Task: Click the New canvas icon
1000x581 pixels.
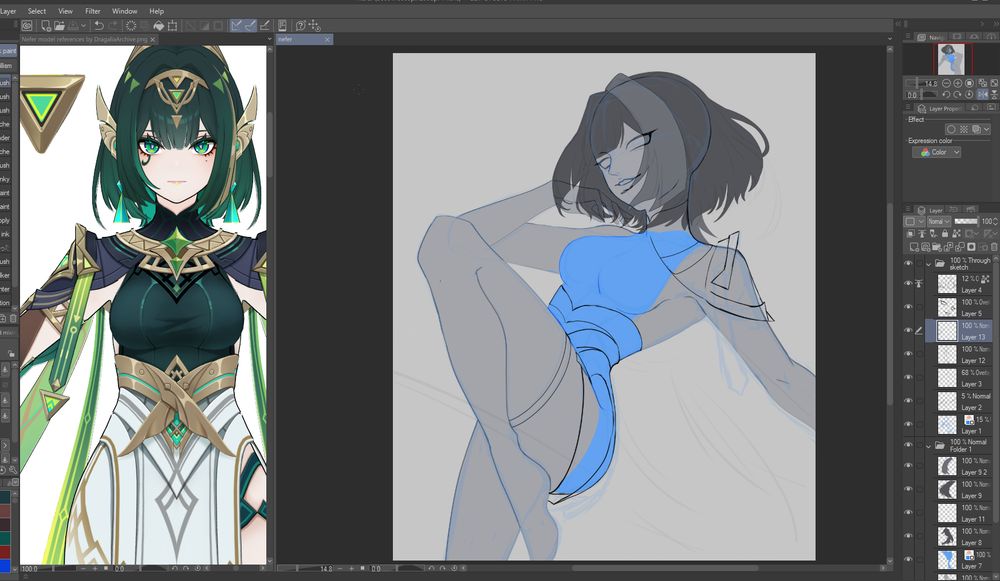Action: coord(46,26)
